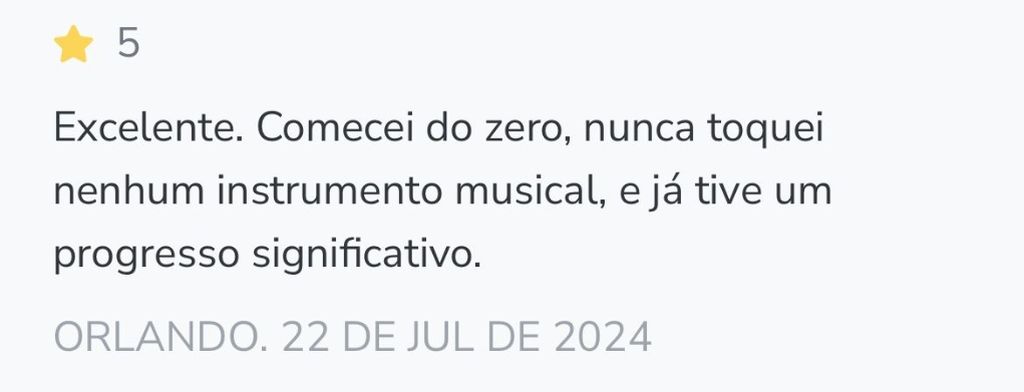The image size is (1024, 392).
Task: Click the yellow star rating icon
Action: click(73, 44)
